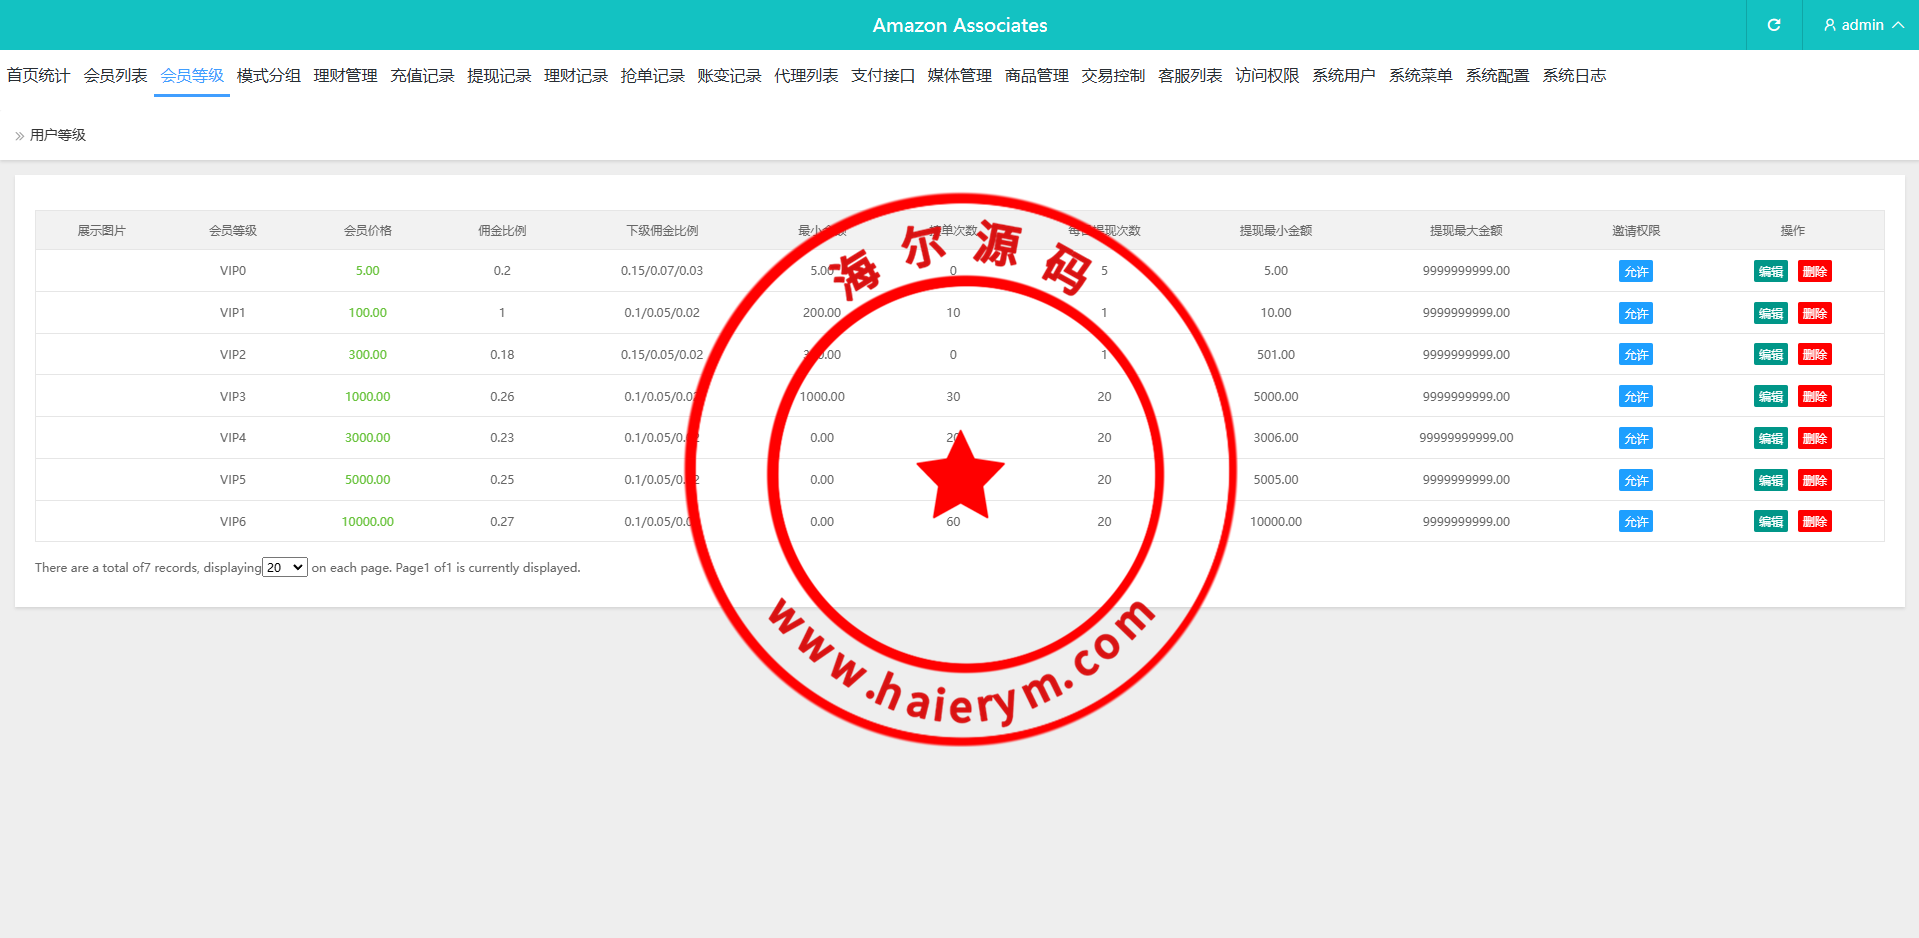This screenshot has height=938, width=1919.
Task: Delete the VIP6 membership level
Action: click(x=1814, y=522)
